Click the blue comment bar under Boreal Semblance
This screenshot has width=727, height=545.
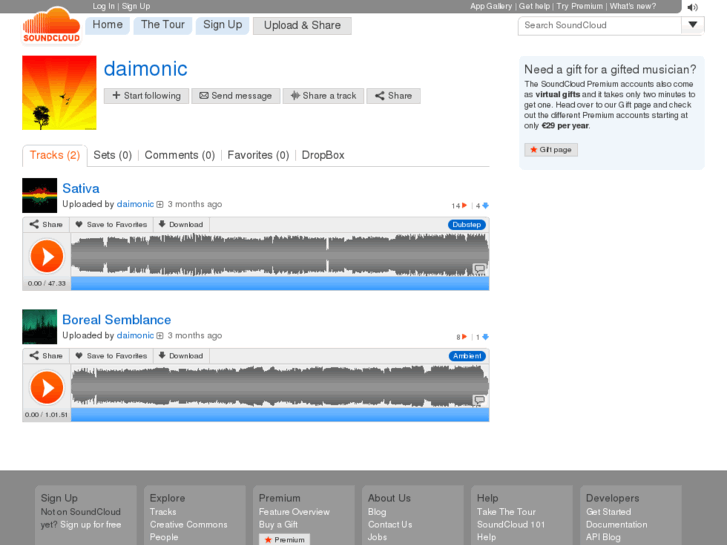point(280,415)
